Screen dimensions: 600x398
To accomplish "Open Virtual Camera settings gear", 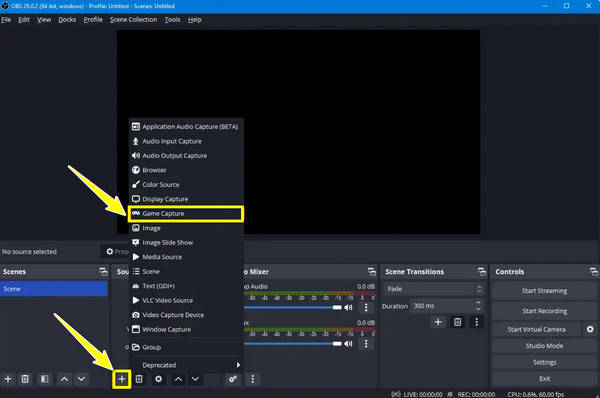I will click(x=590, y=329).
